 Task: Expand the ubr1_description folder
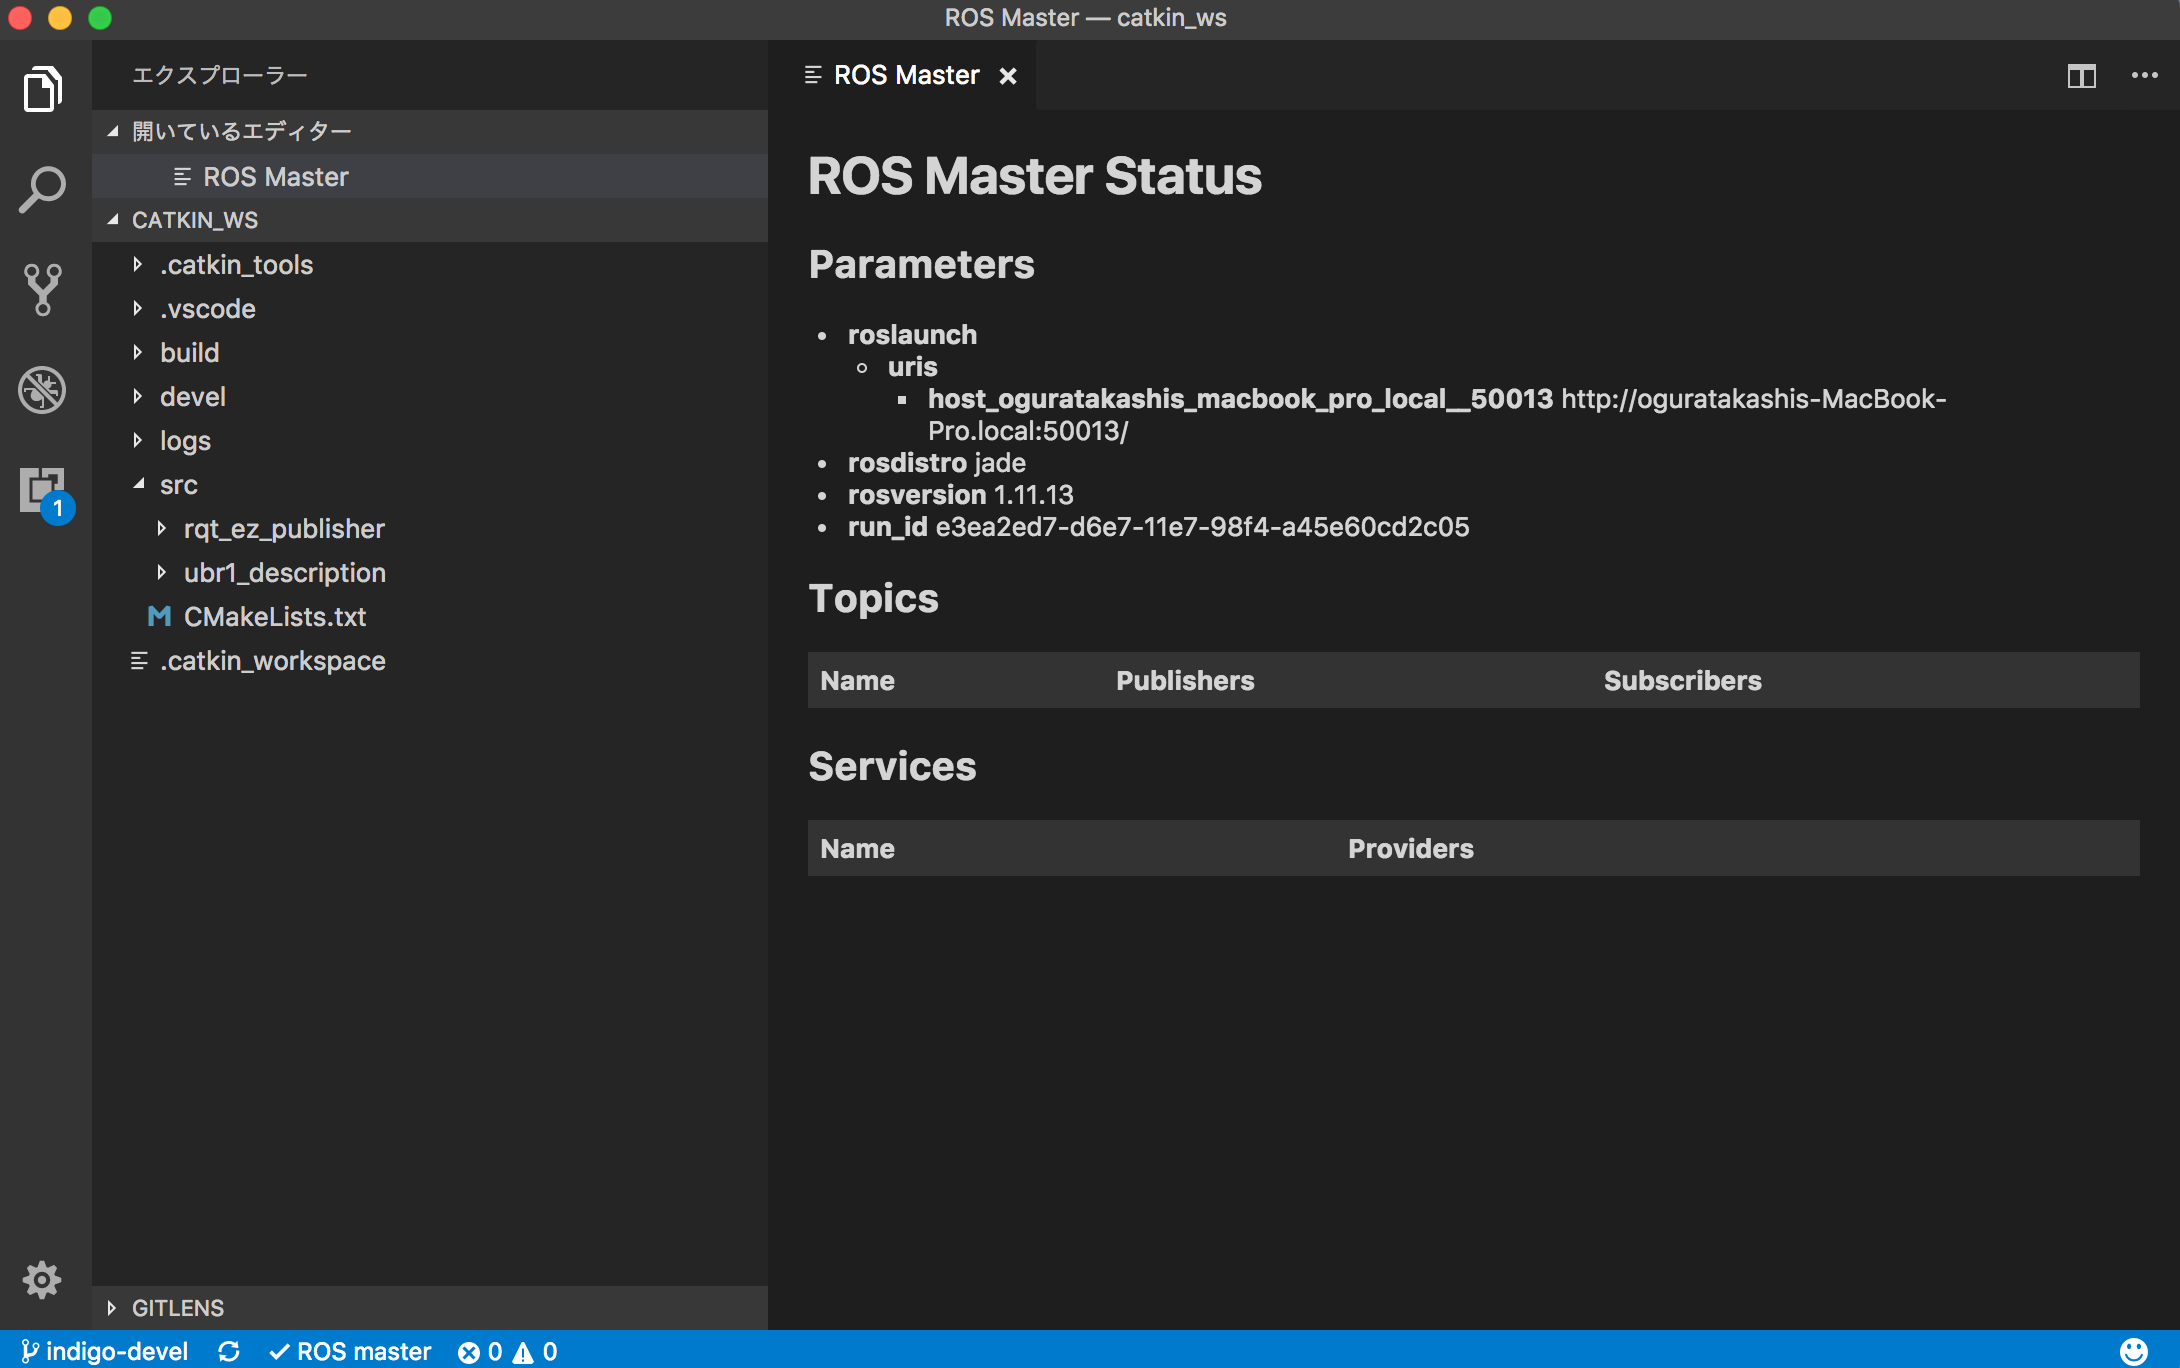[430, 572]
